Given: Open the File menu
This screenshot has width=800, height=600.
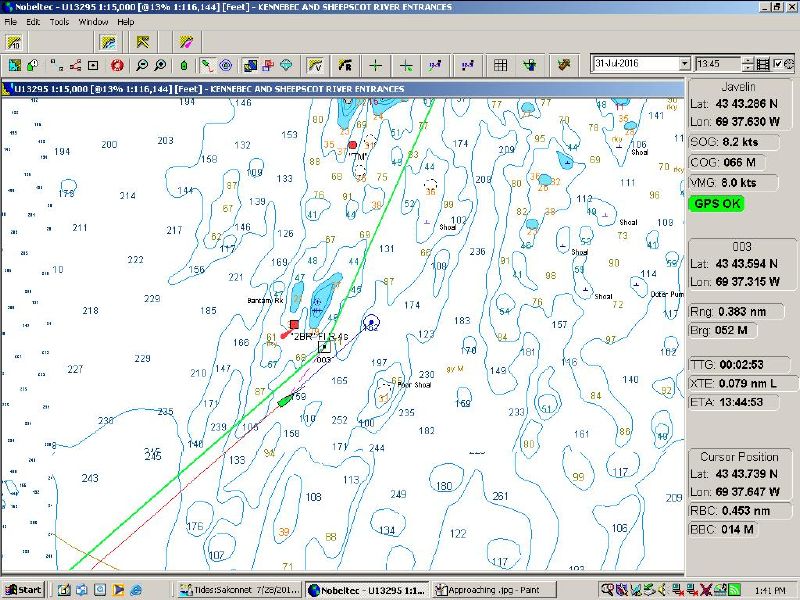Looking at the screenshot, I should pos(11,21).
